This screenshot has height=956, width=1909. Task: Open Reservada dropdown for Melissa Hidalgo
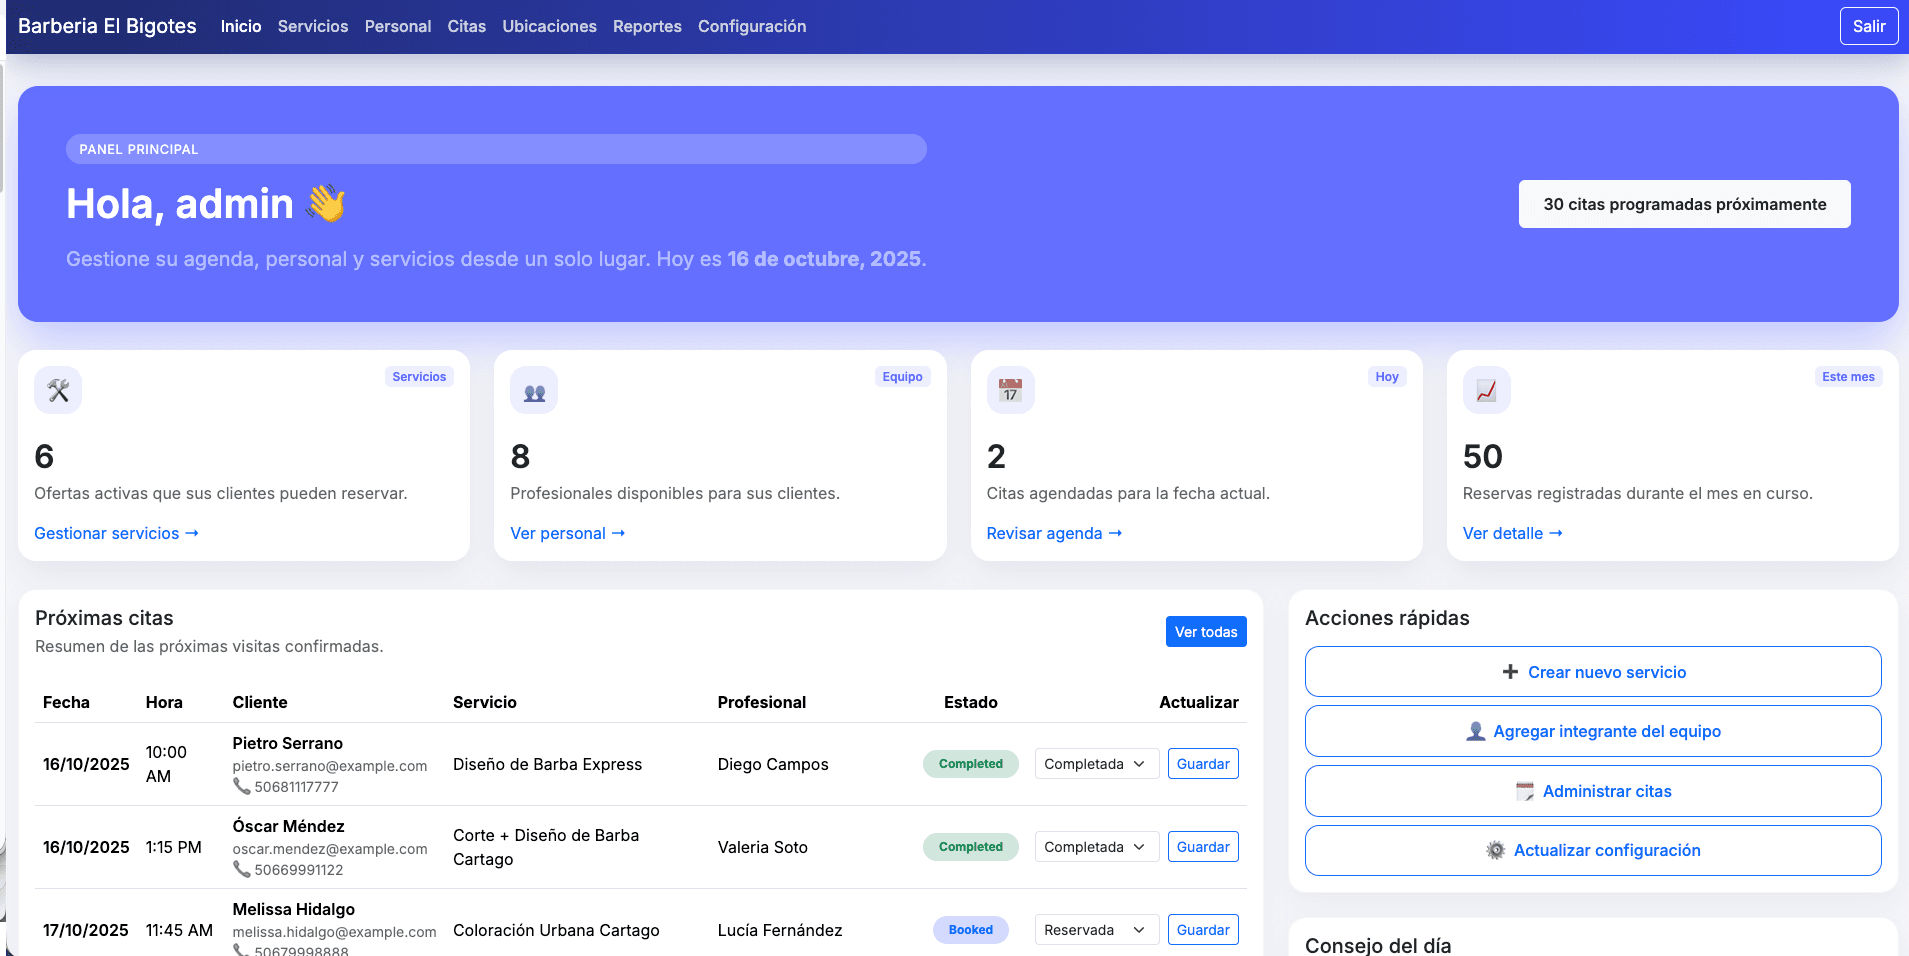(x=1096, y=930)
